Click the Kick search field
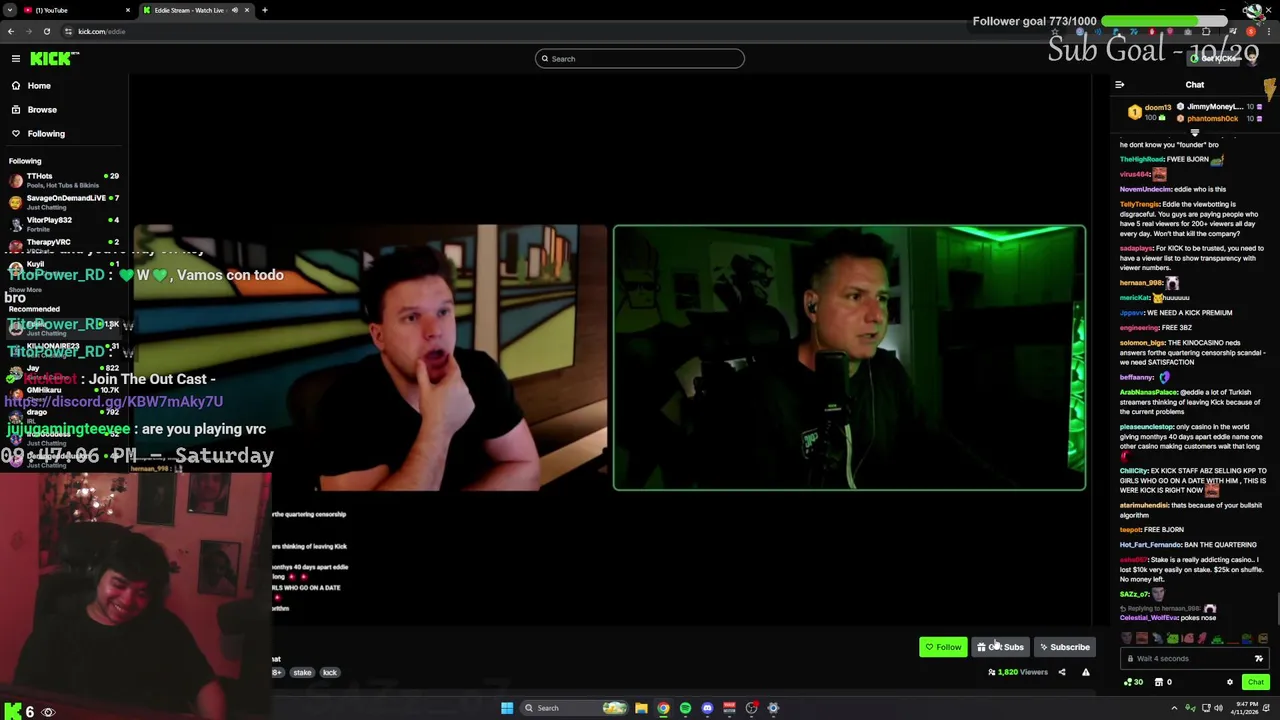Image resolution: width=1280 pixels, height=720 pixels. tap(640, 59)
